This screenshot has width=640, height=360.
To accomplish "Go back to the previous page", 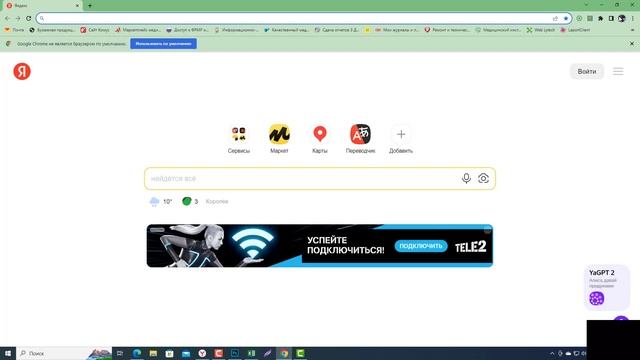I will [x=7, y=18].
